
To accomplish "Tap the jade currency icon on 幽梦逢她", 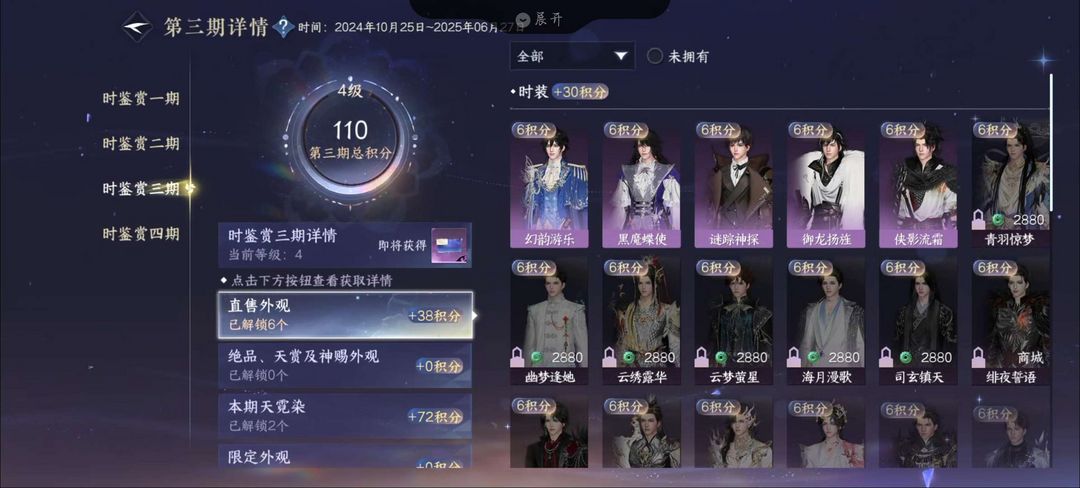I will coord(537,358).
